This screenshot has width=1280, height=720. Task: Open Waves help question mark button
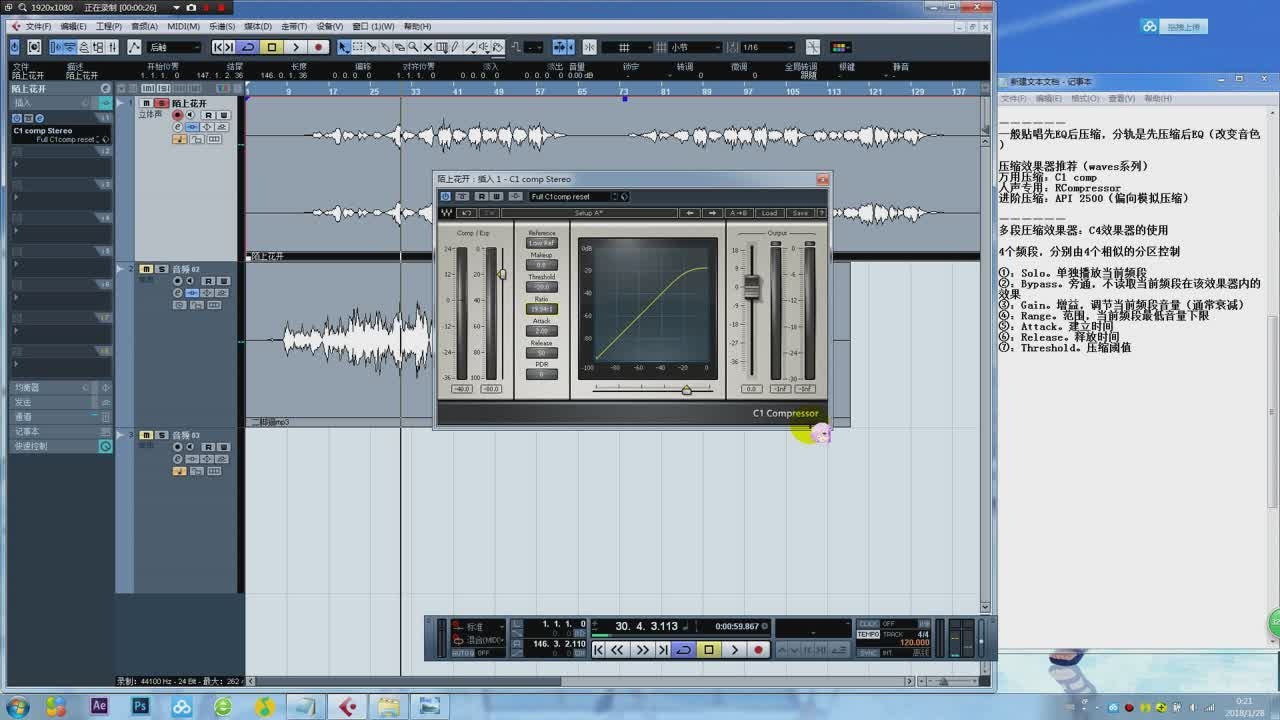pos(822,213)
